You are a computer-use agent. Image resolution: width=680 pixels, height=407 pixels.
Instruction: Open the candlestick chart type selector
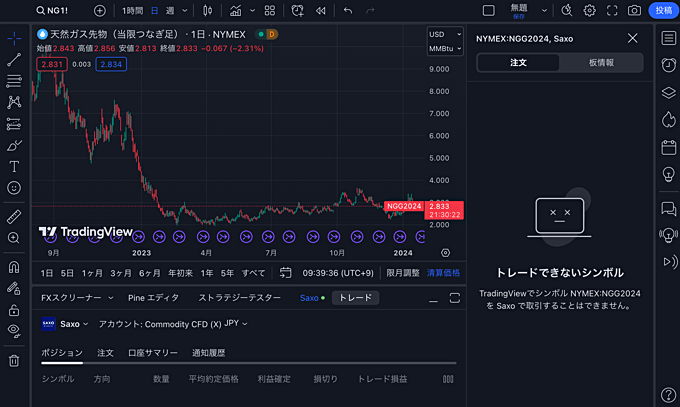coord(208,10)
